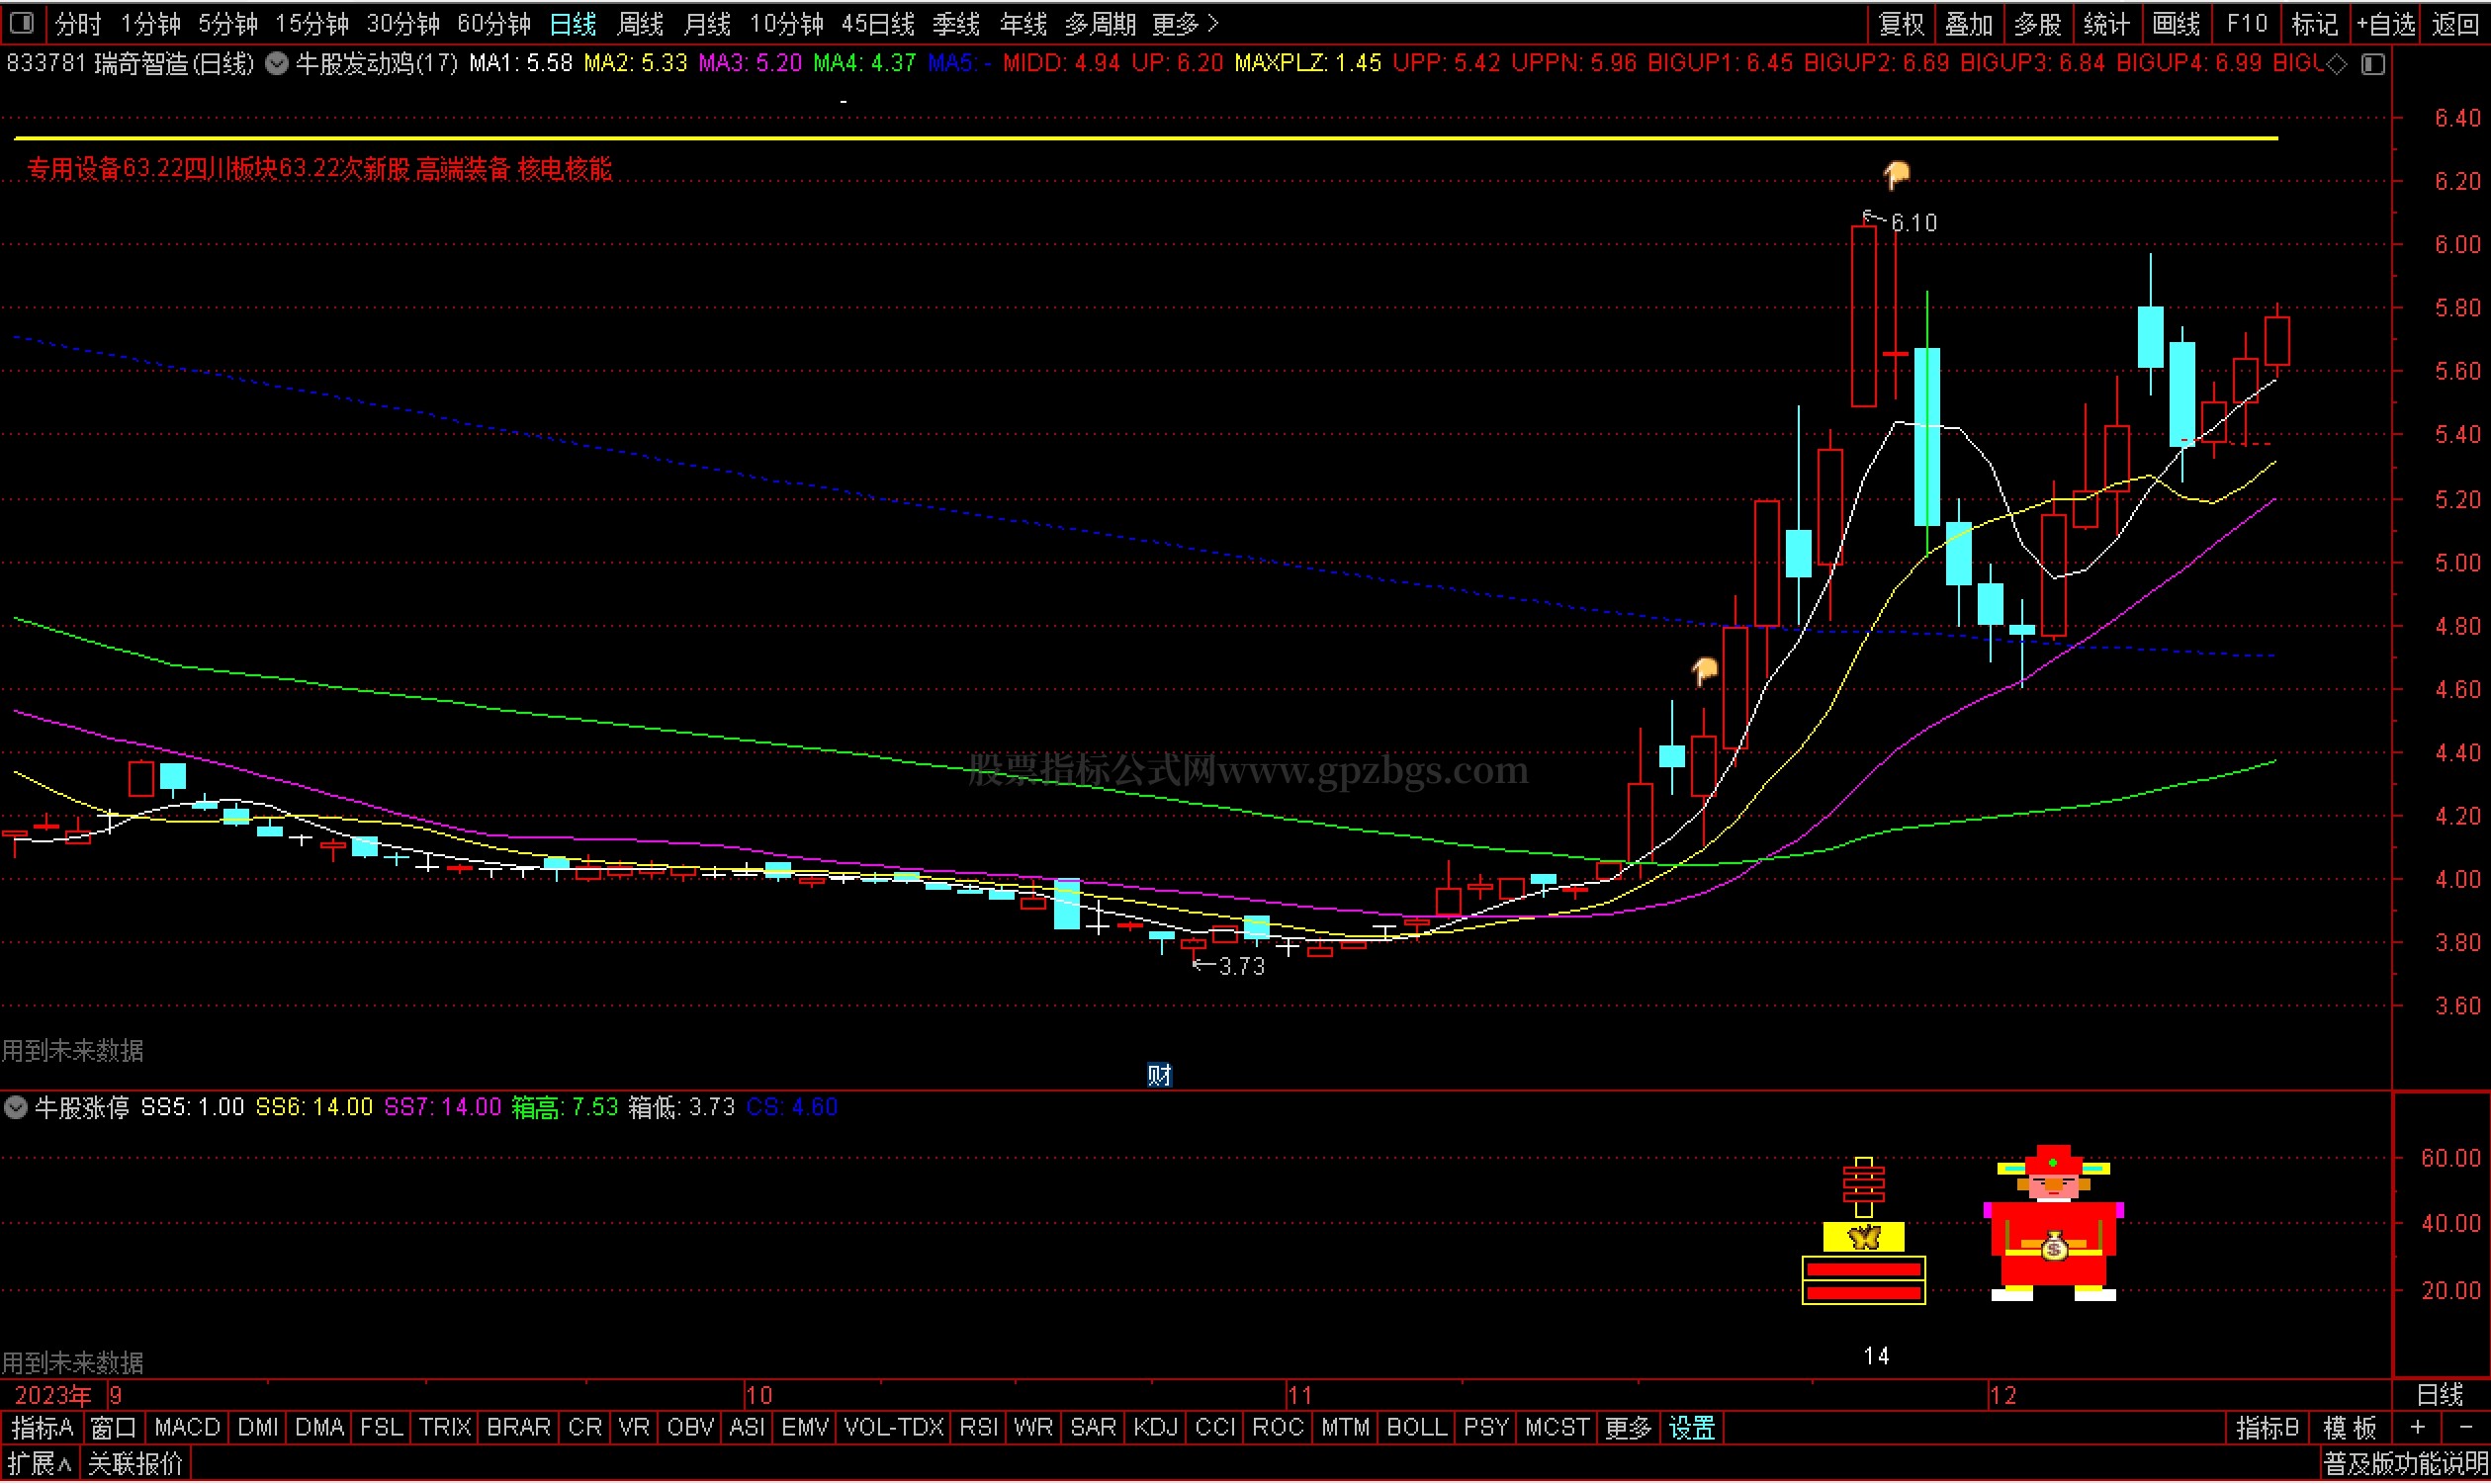Image resolution: width=2491 pixels, height=1484 pixels.
Task: Switch to 分时 intraday view
Action: [78, 23]
